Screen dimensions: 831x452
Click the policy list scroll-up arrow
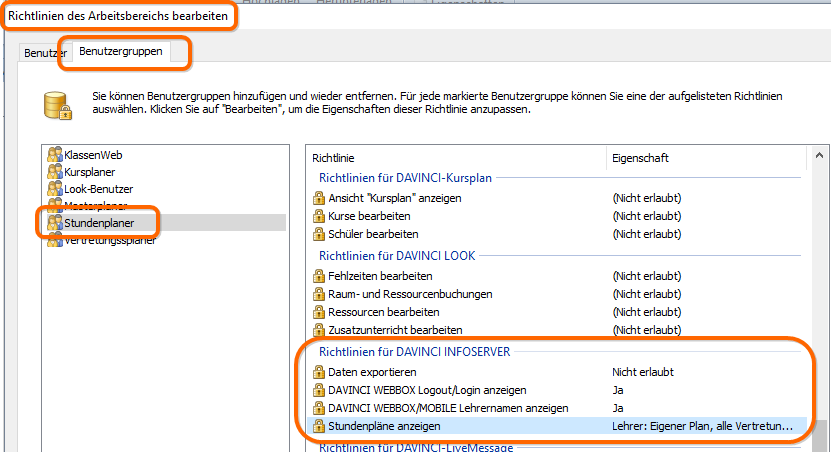coord(819,155)
